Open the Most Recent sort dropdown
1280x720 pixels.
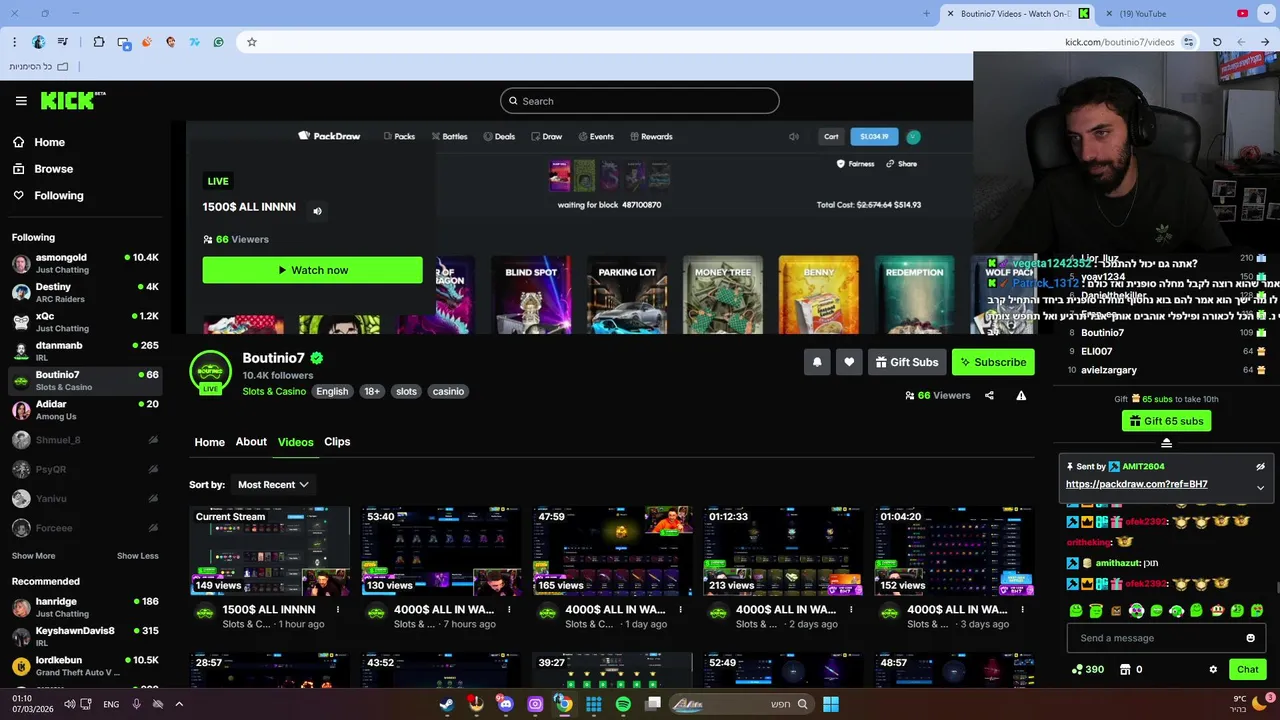click(x=272, y=485)
